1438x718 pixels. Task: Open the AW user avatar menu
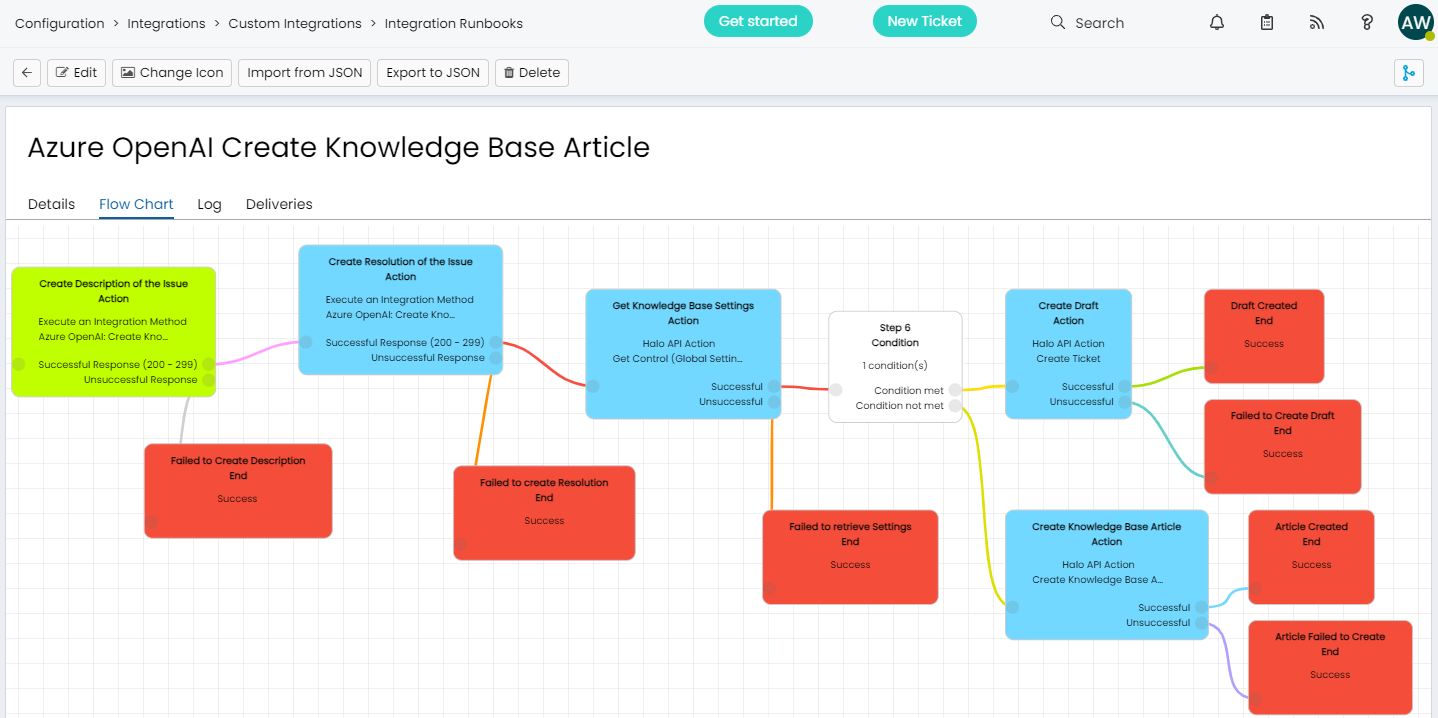(1416, 22)
